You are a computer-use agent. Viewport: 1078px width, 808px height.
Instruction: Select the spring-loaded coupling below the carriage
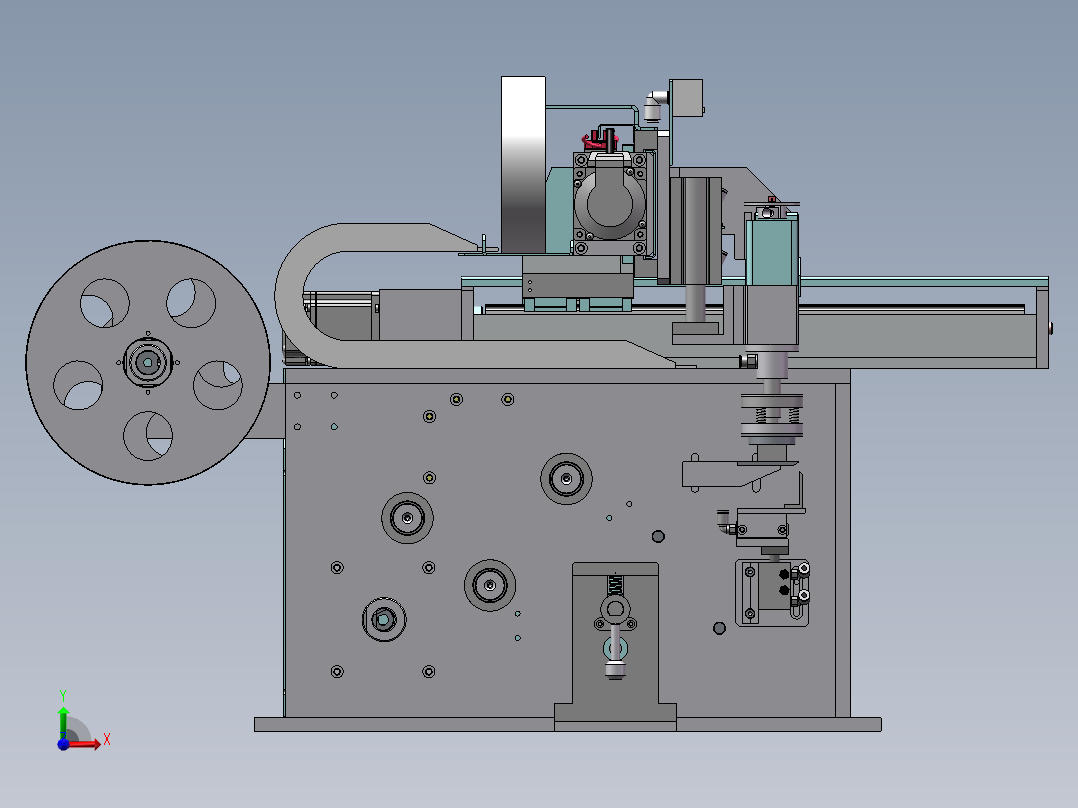tap(772, 416)
